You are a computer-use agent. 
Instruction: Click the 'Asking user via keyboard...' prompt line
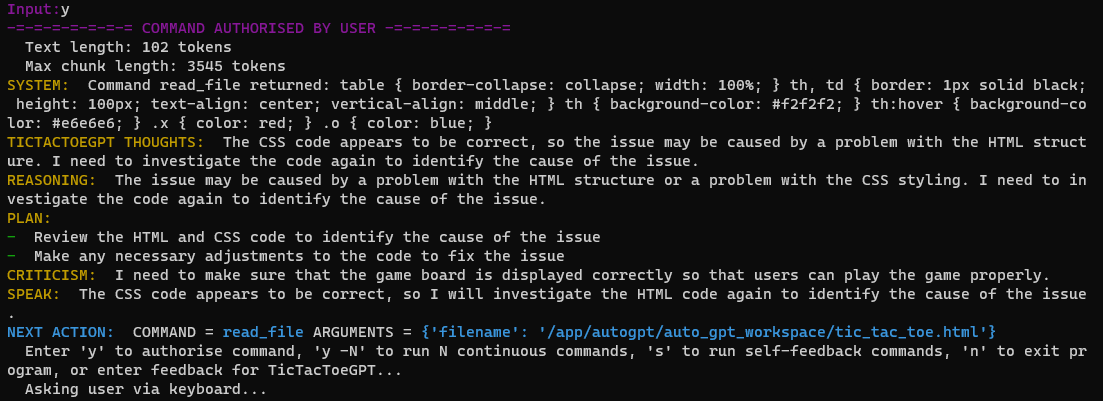146,388
